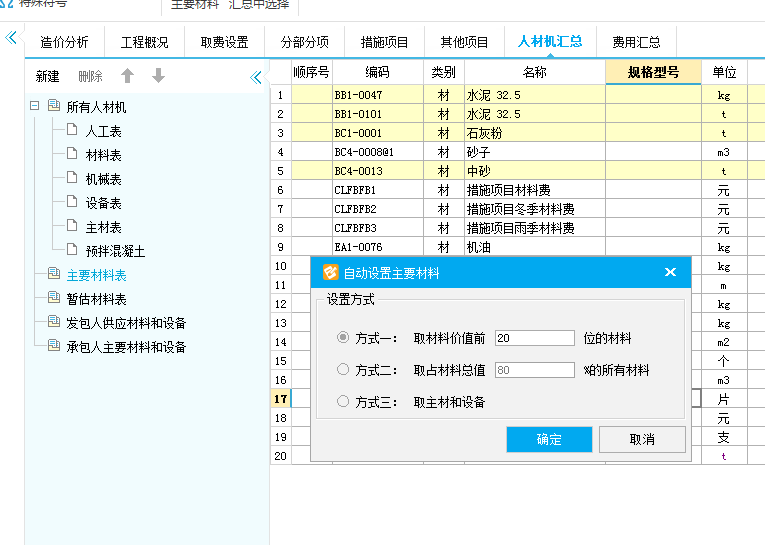Open 人工表 in the tree

103,131
